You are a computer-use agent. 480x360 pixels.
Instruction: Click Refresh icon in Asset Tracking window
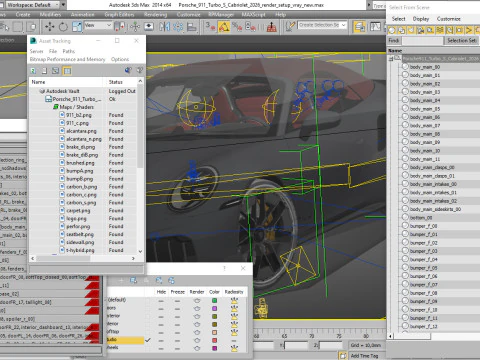(x=33, y=71)
